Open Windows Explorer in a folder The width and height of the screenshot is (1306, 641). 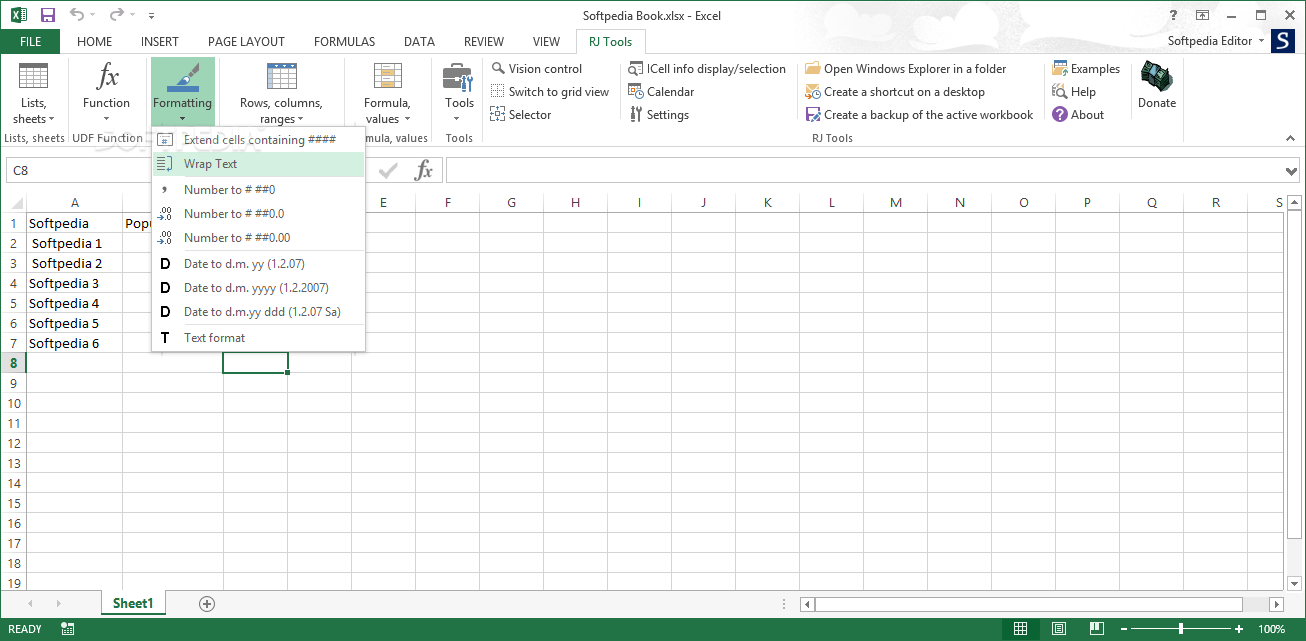(906, 69)
